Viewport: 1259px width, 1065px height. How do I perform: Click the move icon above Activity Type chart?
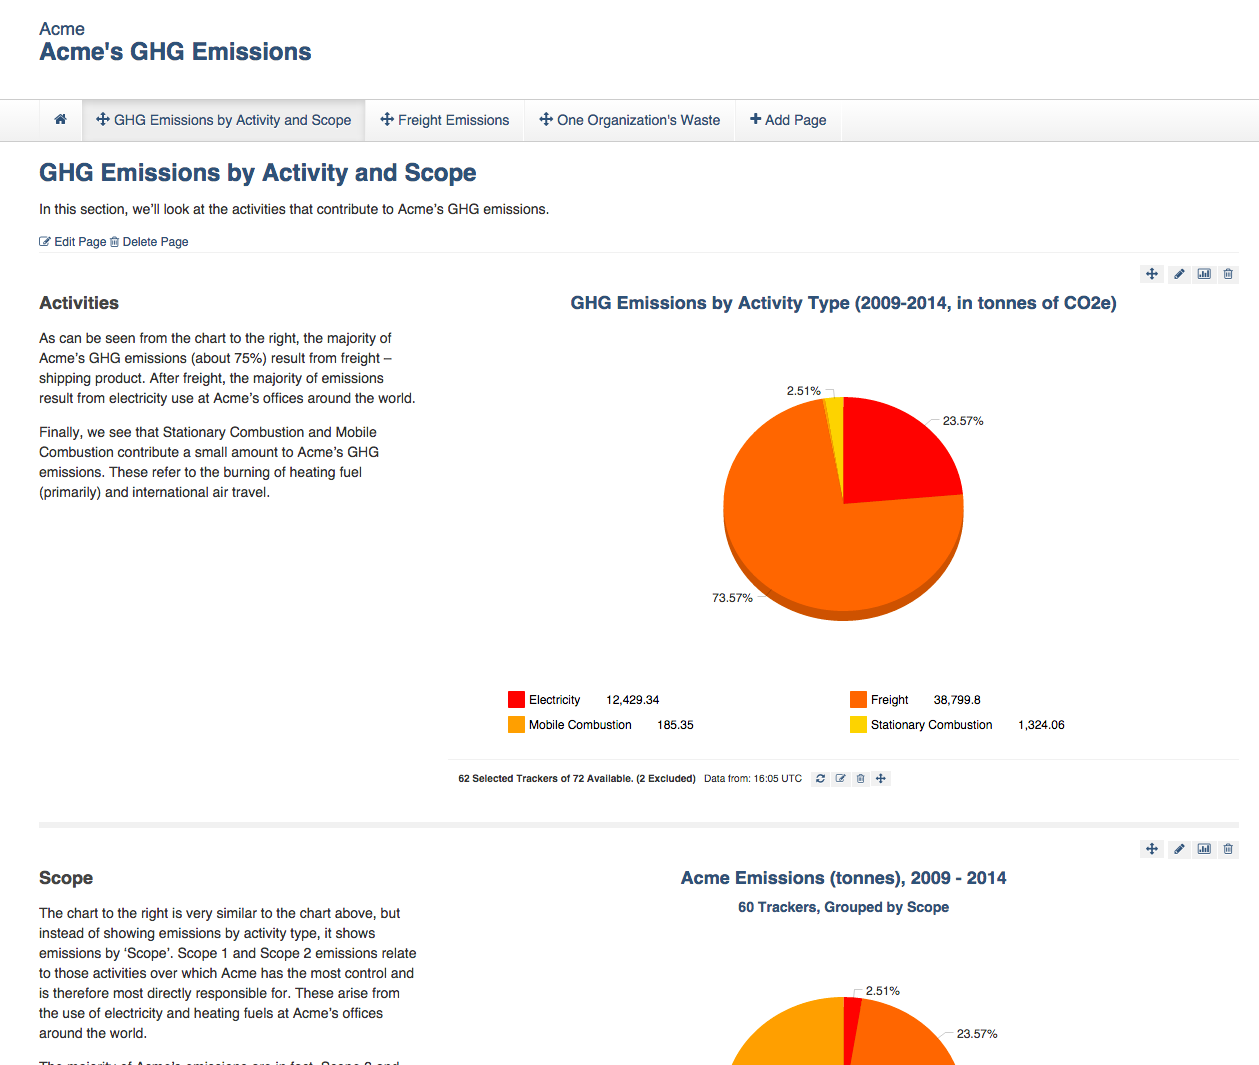(1152, 274)
